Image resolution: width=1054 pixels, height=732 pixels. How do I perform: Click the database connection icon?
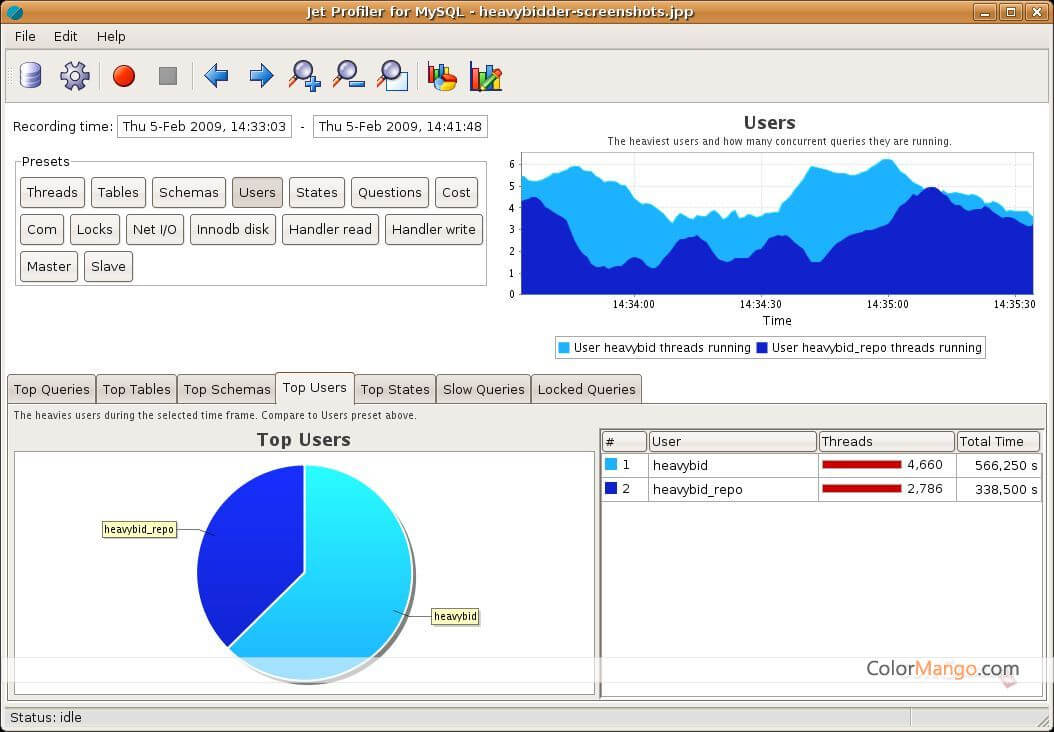31,76
